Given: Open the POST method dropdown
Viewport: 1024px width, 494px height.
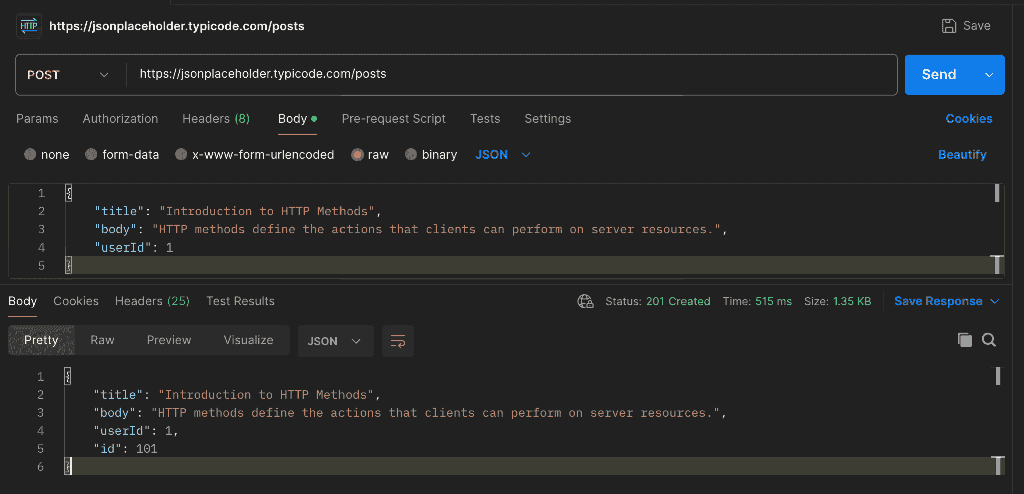Looking at the screenshot, I should [68, 74].
